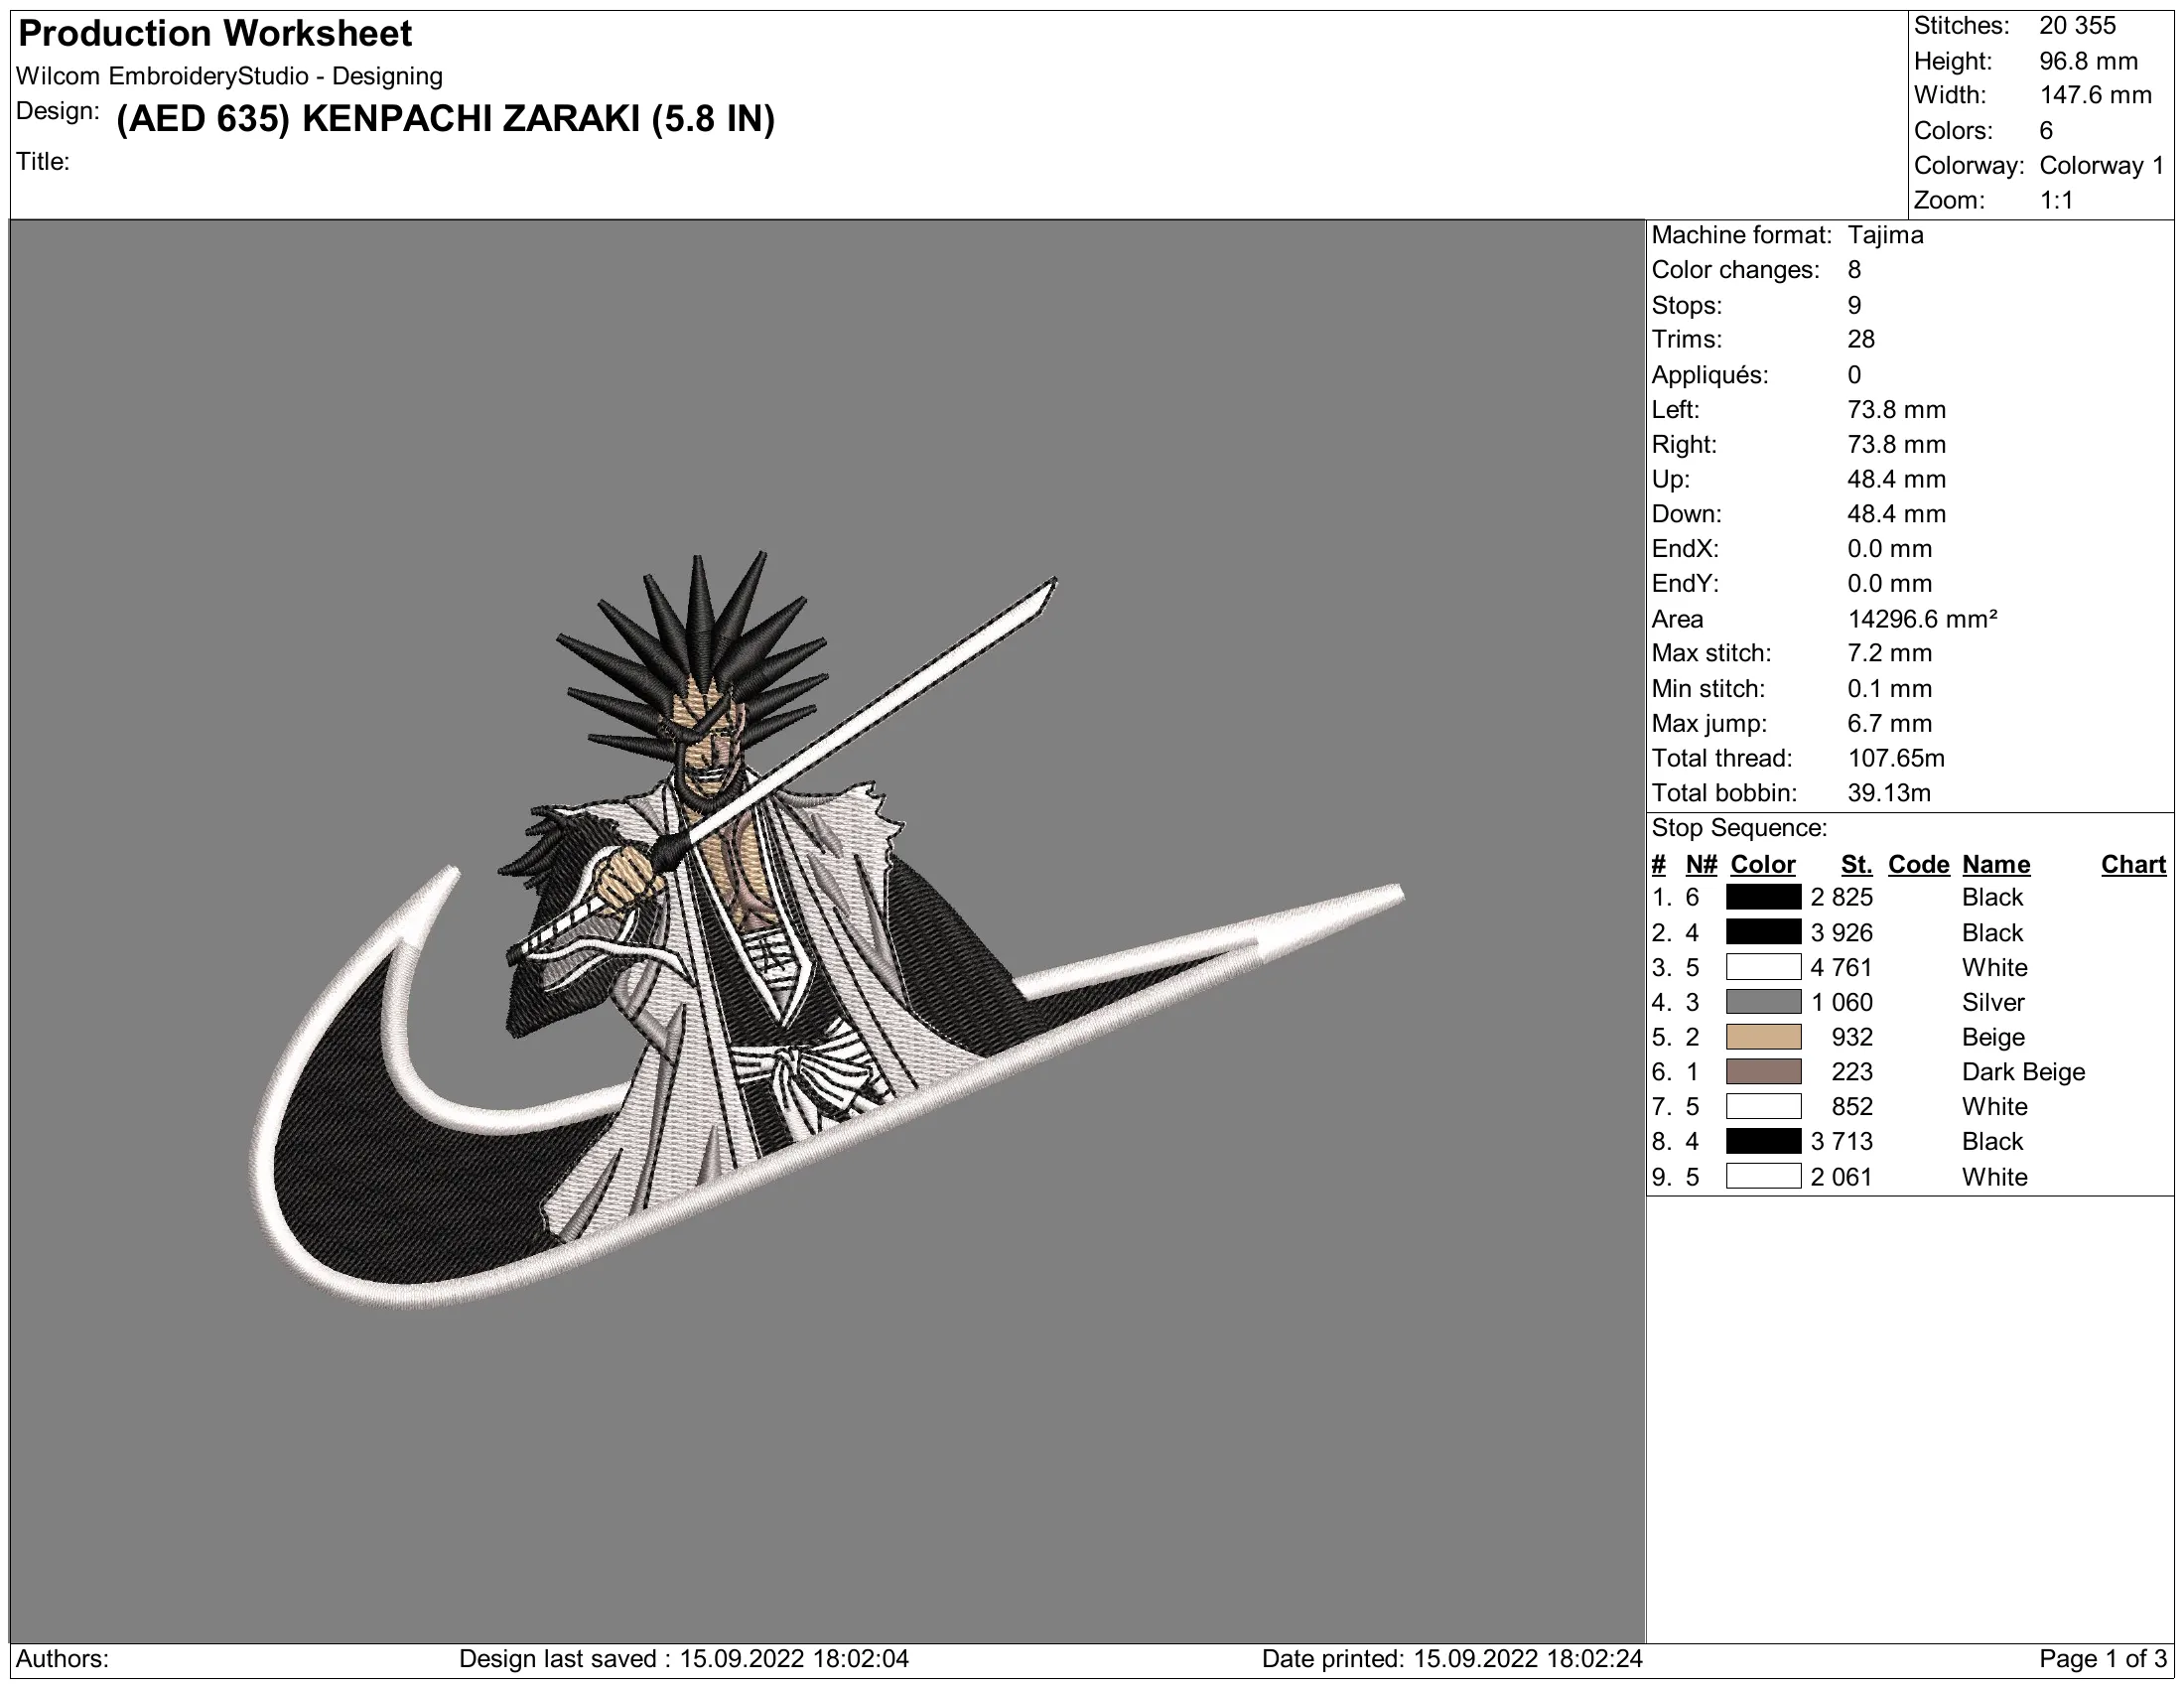Click the 'Dark Beige' thread name
The width and height of the screenshot is (2184, 1688).
(2023, 1072)
